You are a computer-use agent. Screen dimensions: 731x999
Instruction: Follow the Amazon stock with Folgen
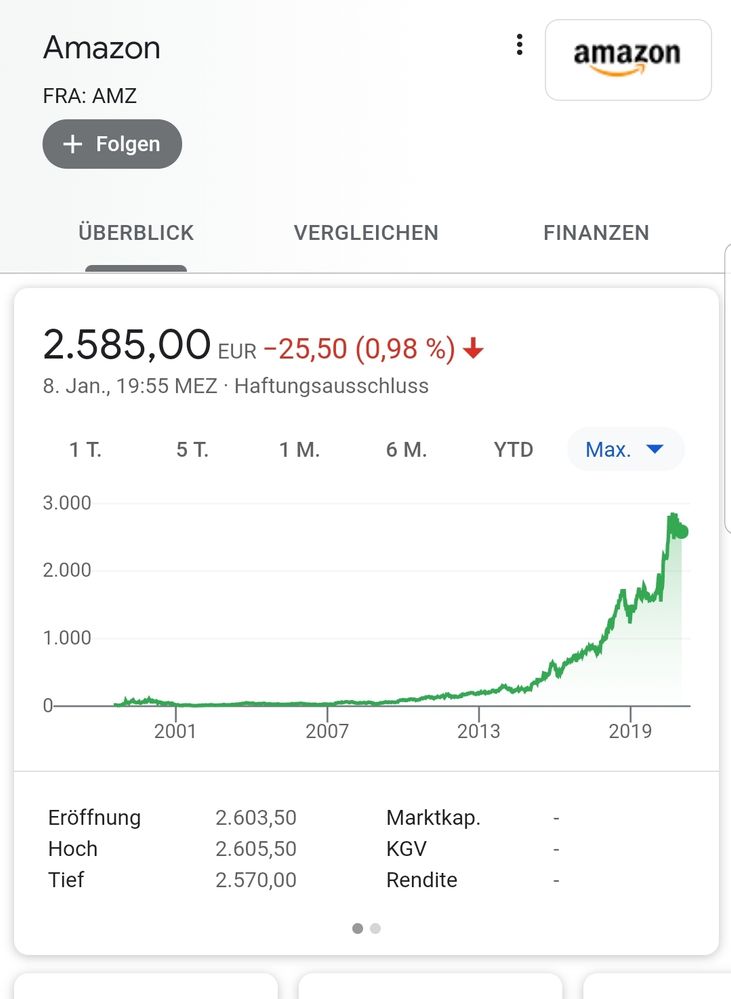click(112, 144)
